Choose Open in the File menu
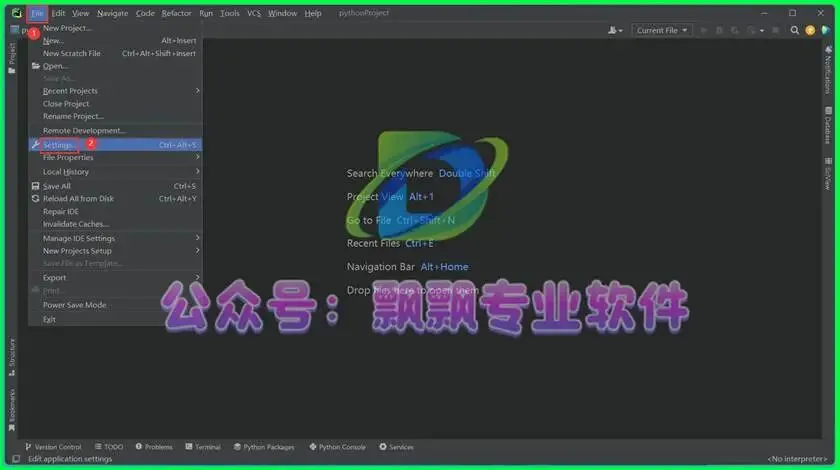The width and height of the screenshot is (840, 470). [115, 66]
